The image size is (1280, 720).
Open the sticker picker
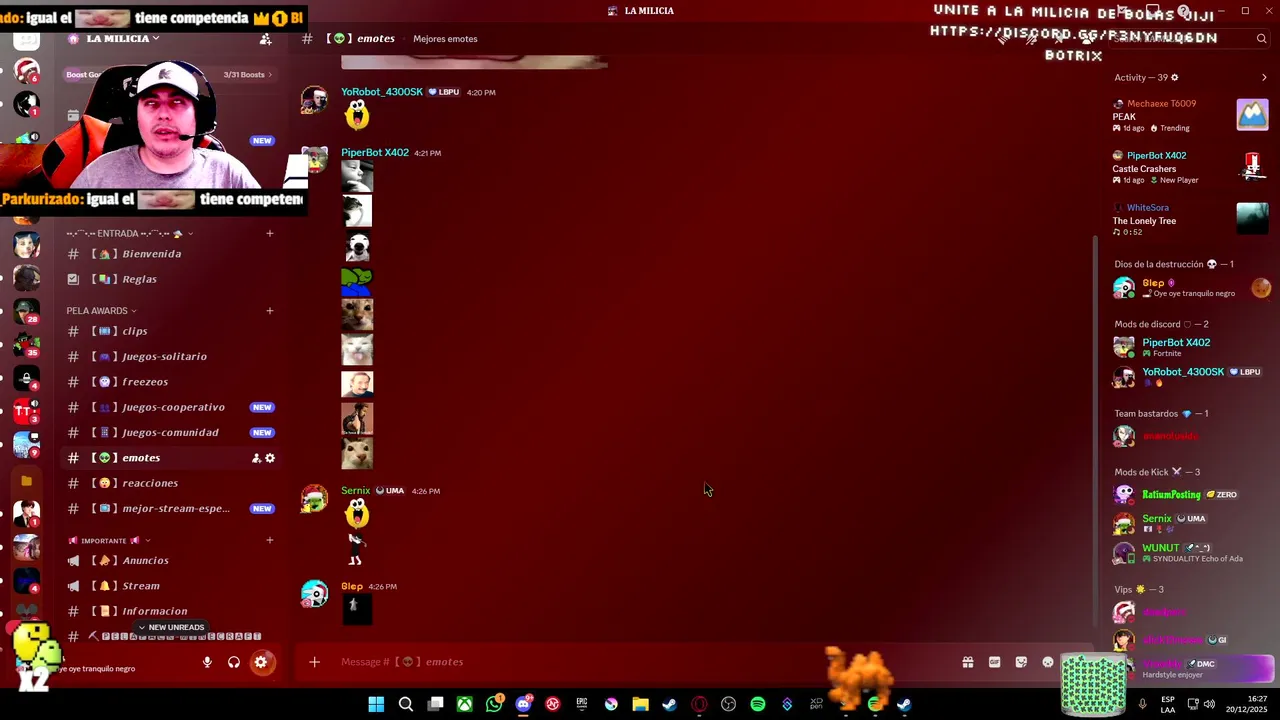1021,662
